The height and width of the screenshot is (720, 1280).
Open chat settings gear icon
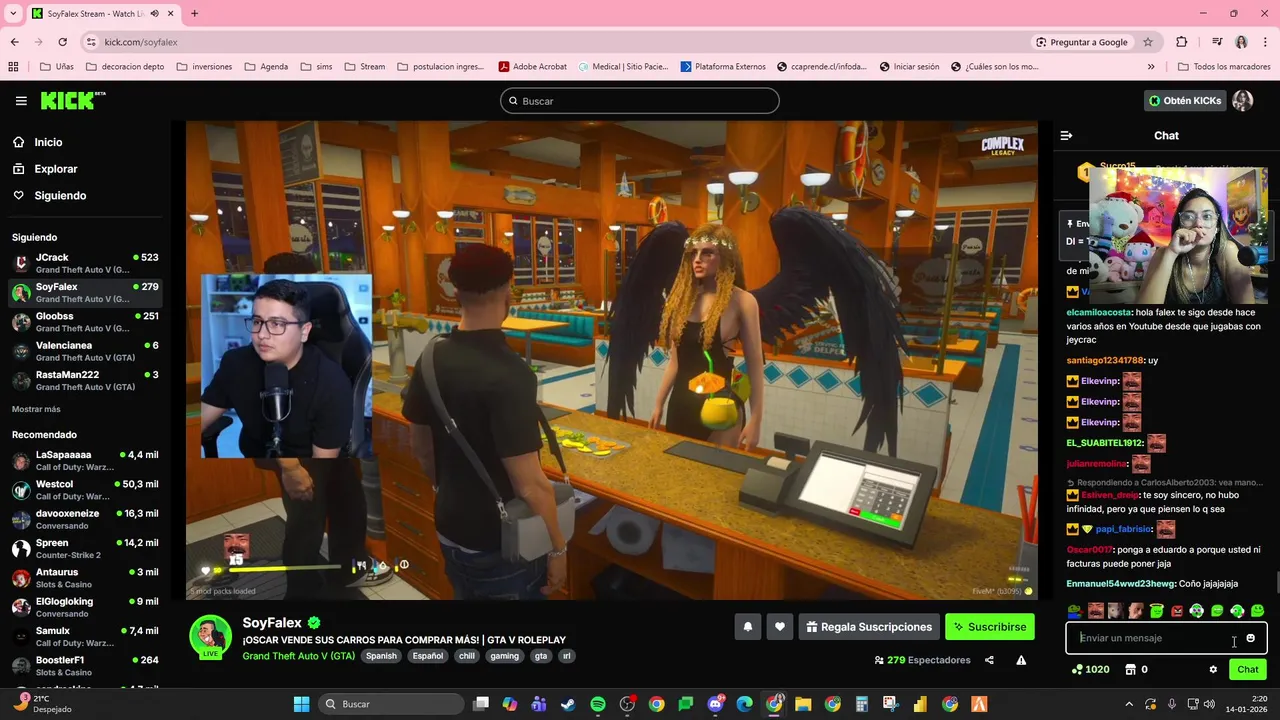tap(1213, 669)
